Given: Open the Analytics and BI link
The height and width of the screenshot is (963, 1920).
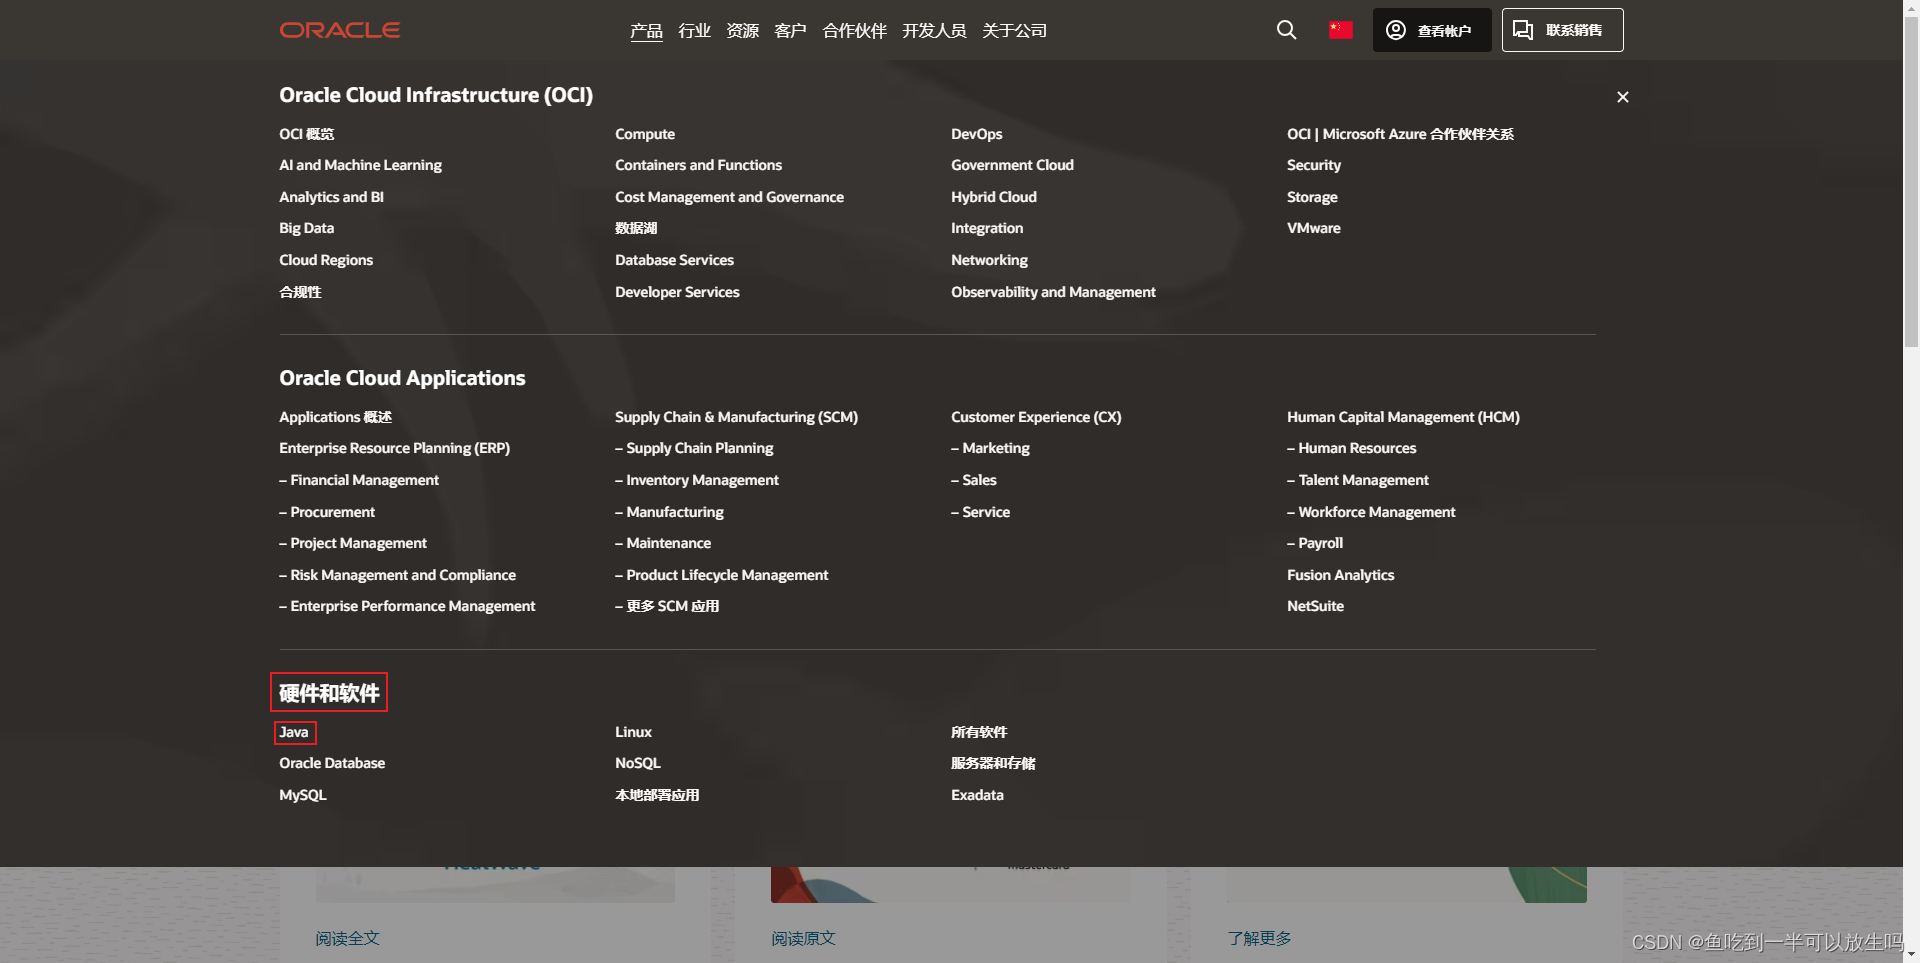Looking at the screenshot, I should click(331, 197).
